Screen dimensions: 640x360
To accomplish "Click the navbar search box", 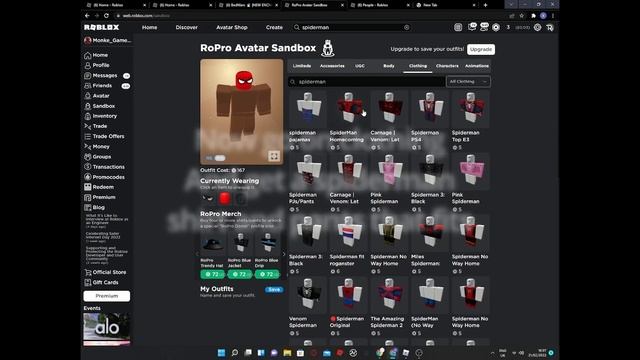I will click(x=352, y=27).
